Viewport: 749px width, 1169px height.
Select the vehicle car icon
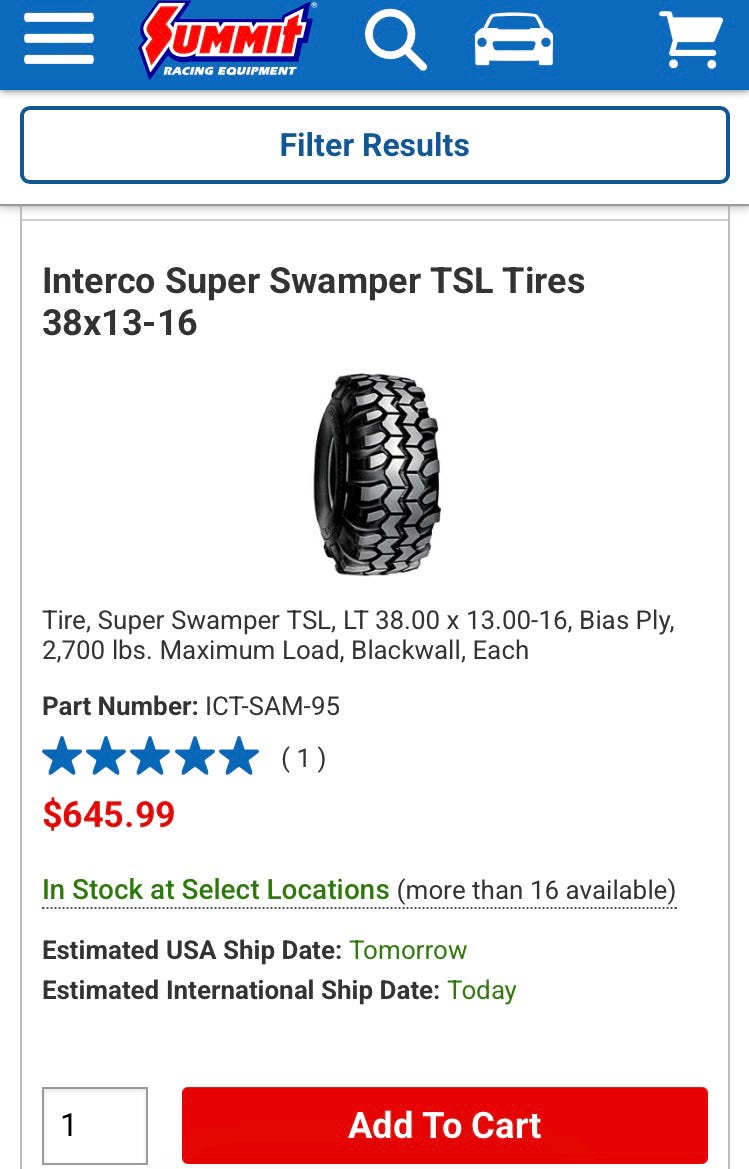coord(514,40)
